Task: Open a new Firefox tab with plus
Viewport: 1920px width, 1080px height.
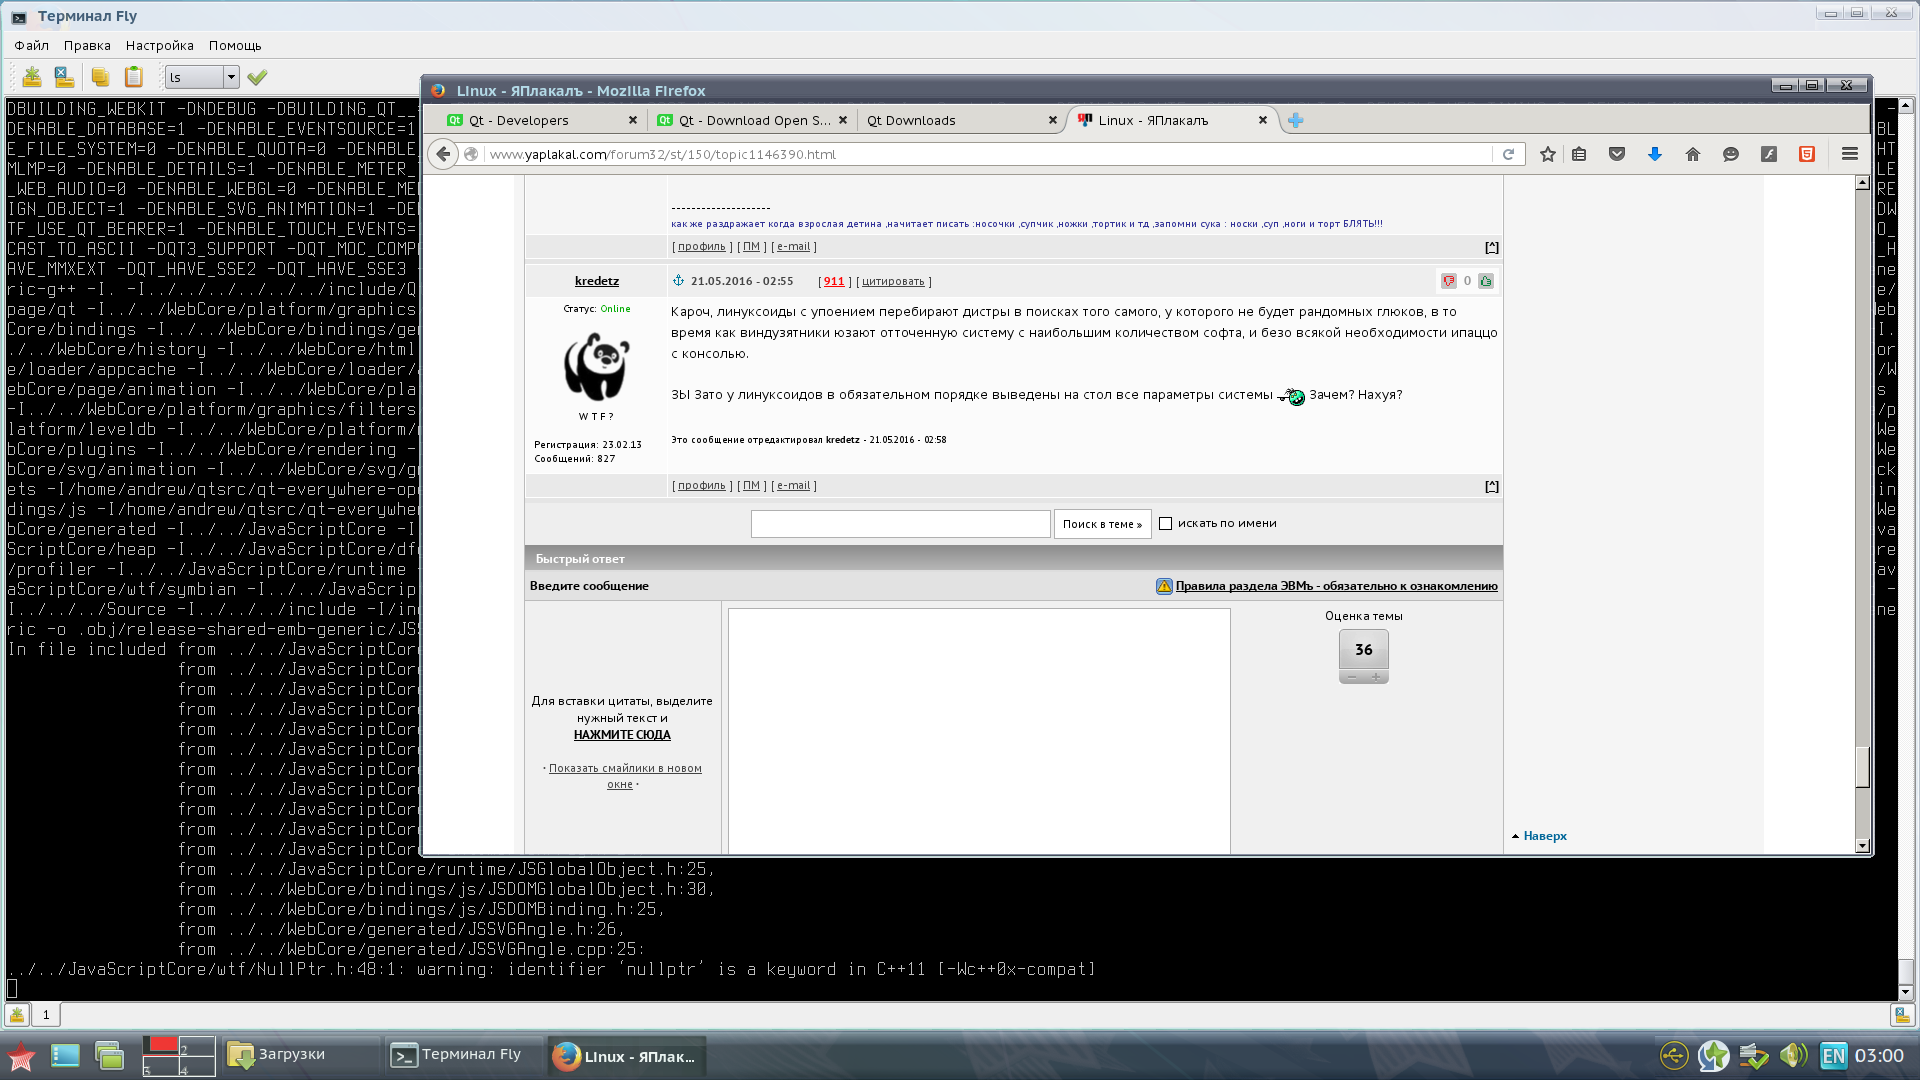Action: (1296, 120)
